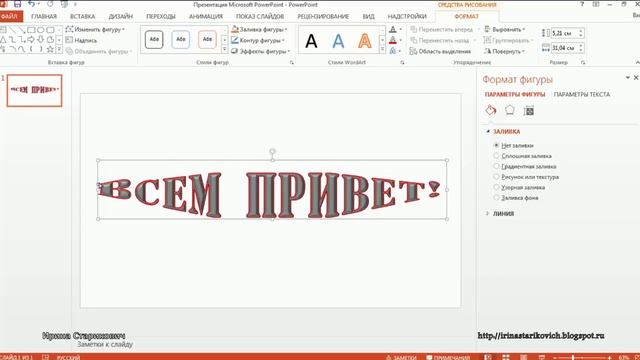640x360 pixels.
Task: Open the 'Вставка' ribbon tab
Action: coord(82,16)
